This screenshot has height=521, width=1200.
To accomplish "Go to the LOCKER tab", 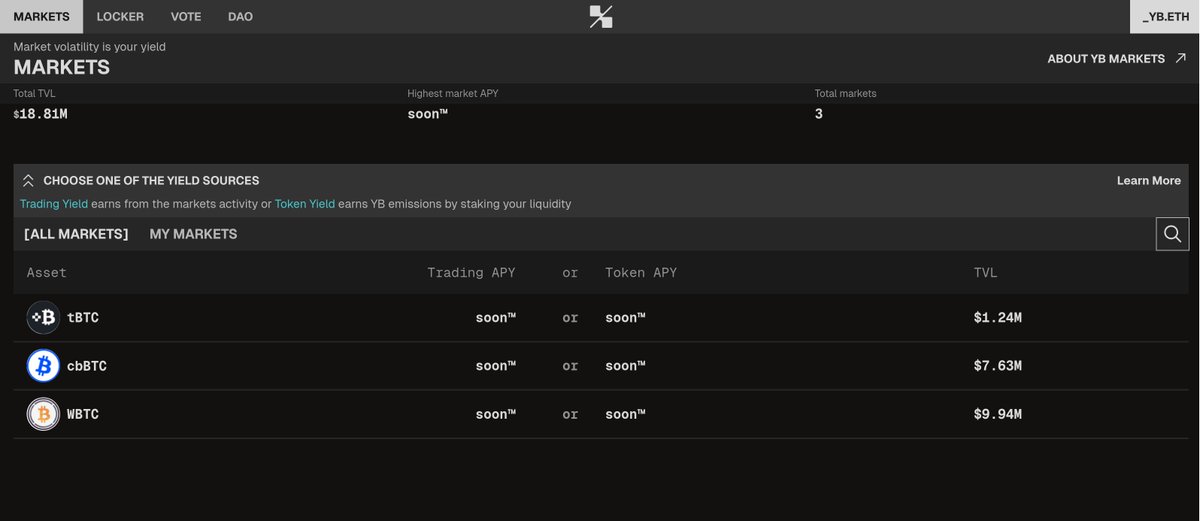I will coord(120,17).
